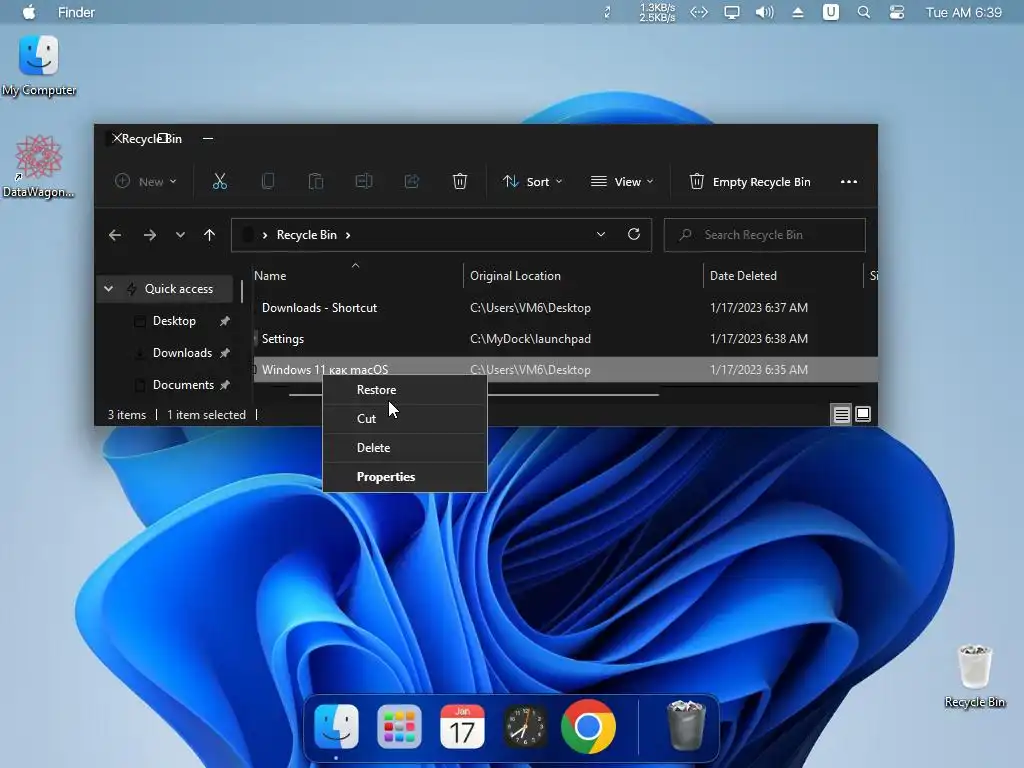The image size is (1024, 768).
Task: Select Downloads in the navigation pane
Action: pos(182,353)
